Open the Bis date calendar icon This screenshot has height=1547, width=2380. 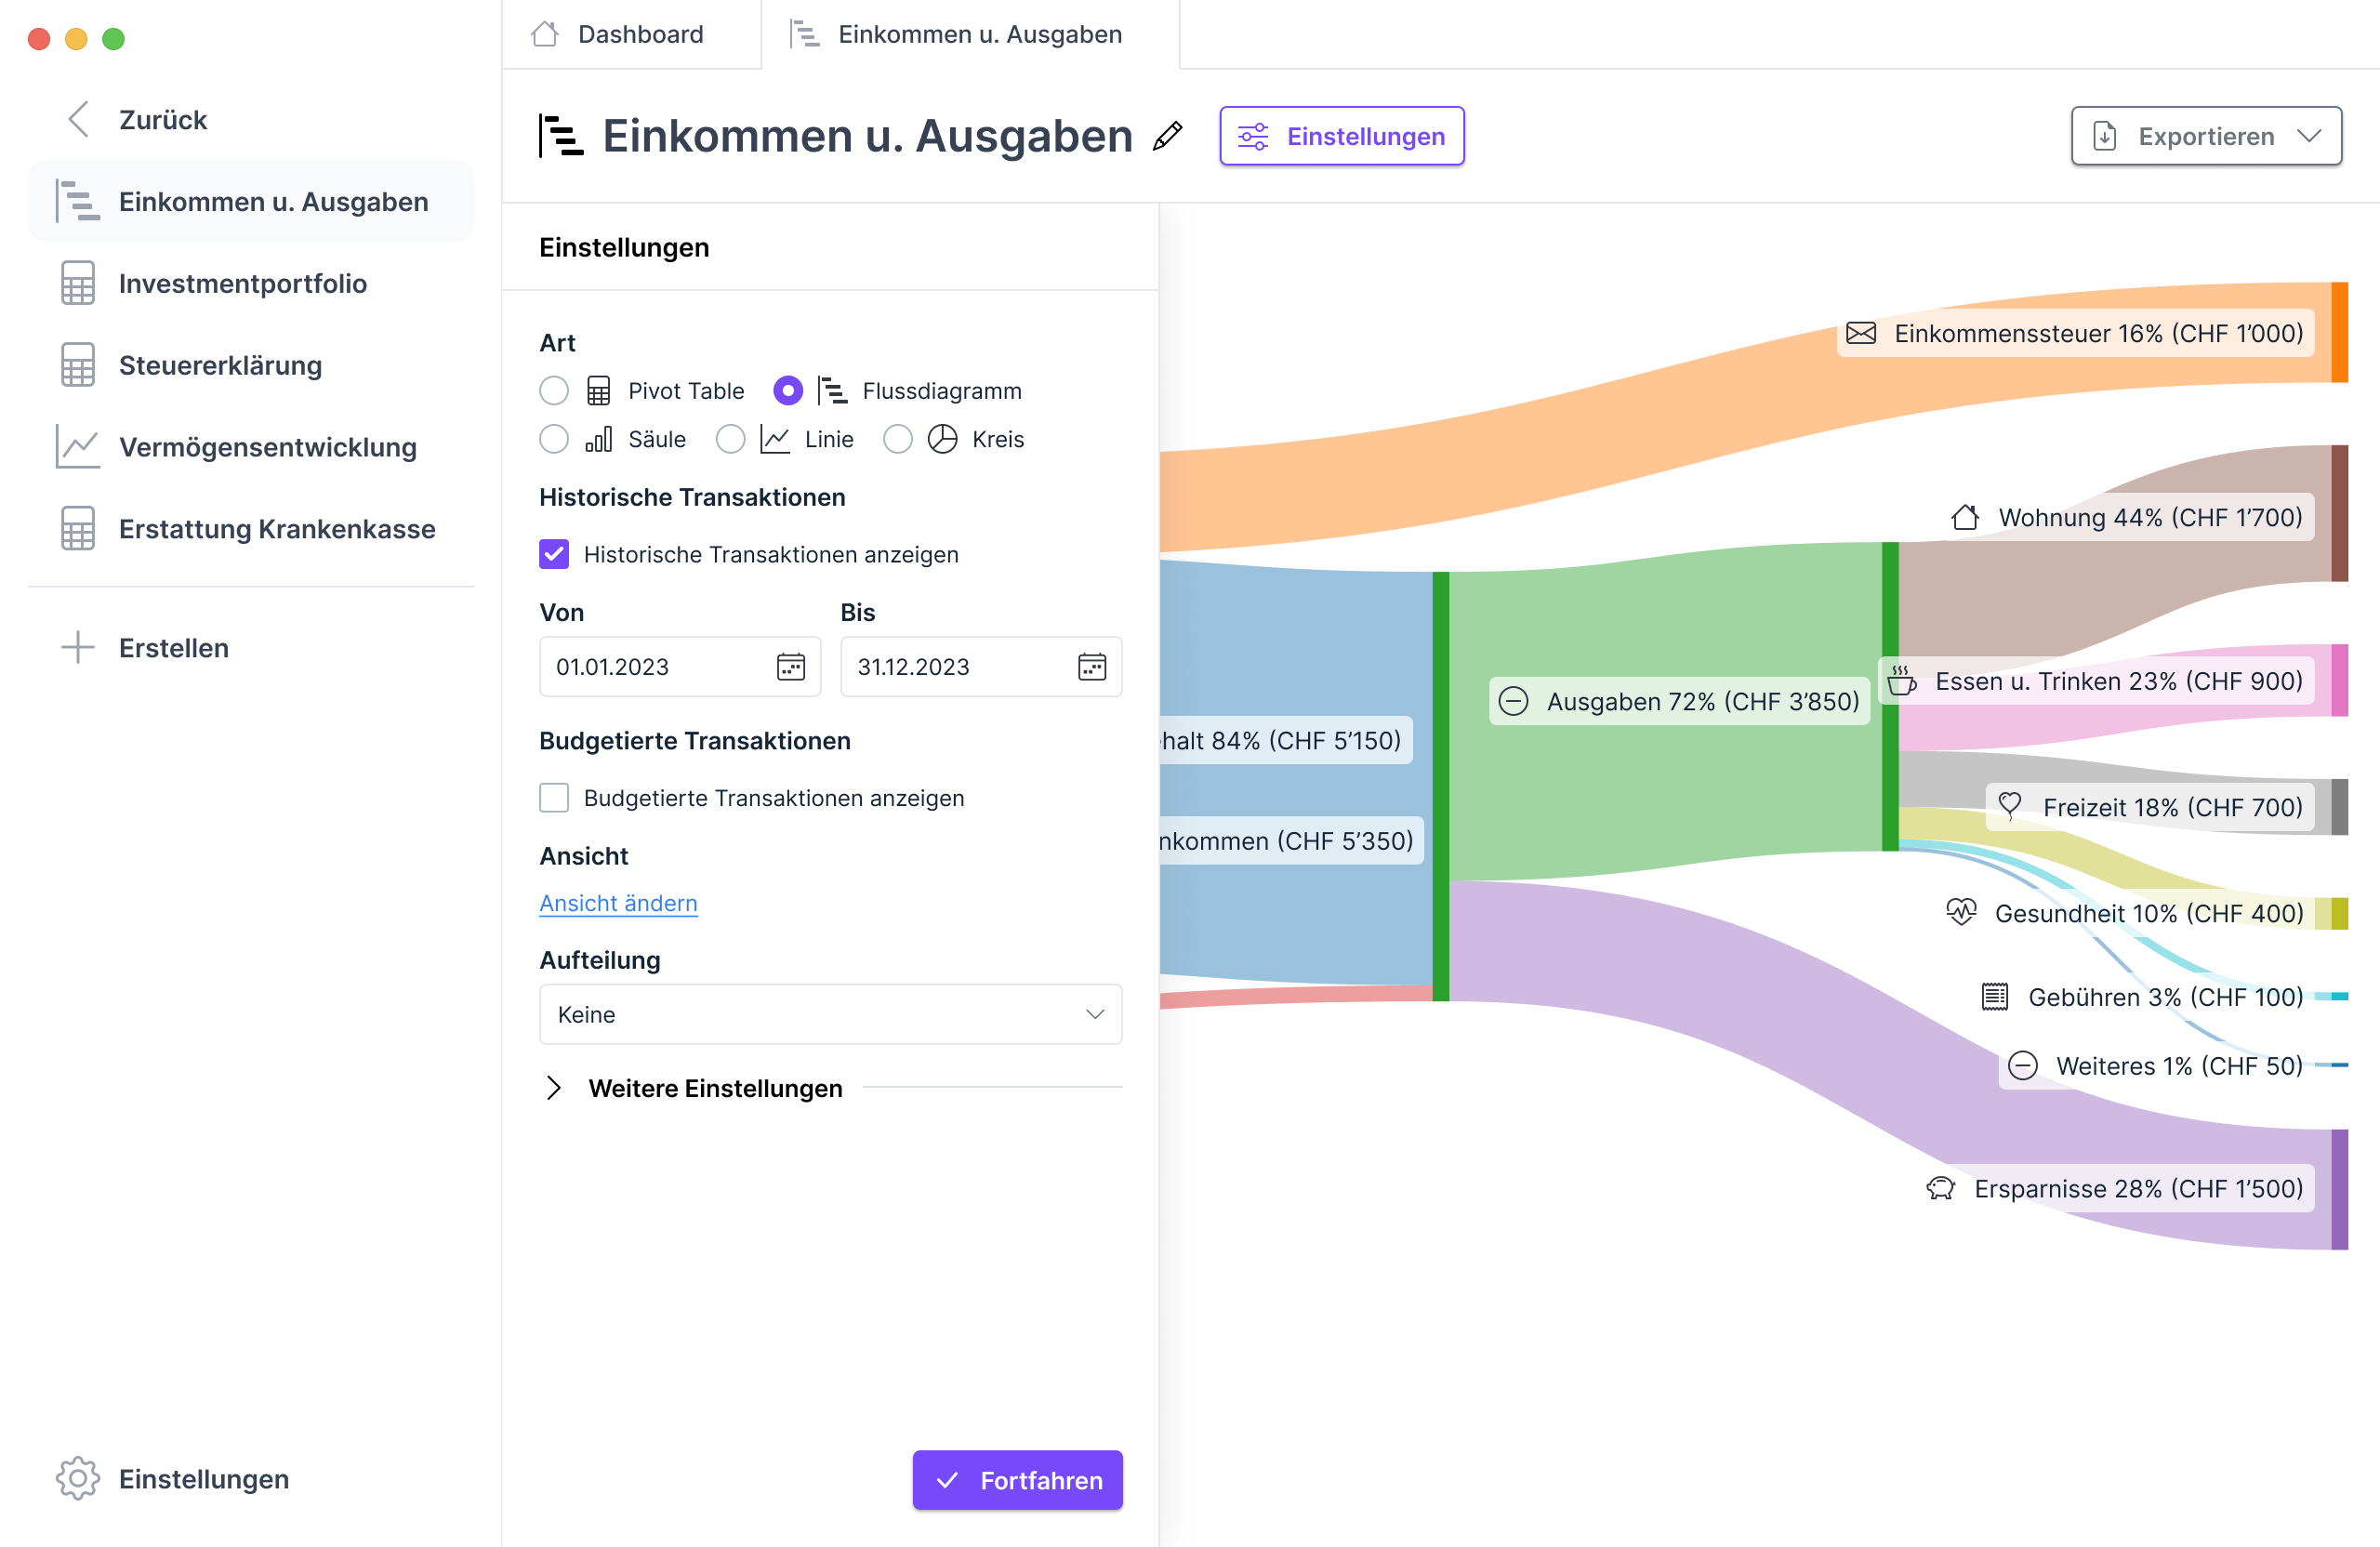[x=1092, y=667]
